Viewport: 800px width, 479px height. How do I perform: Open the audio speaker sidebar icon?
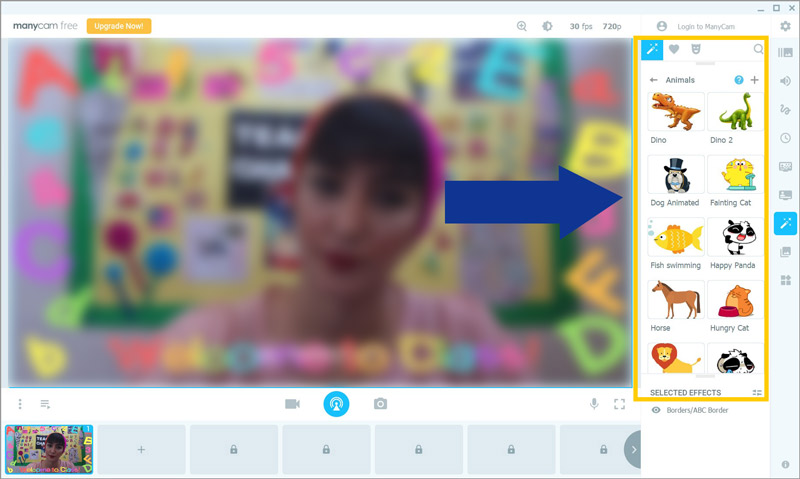(785, 81)
